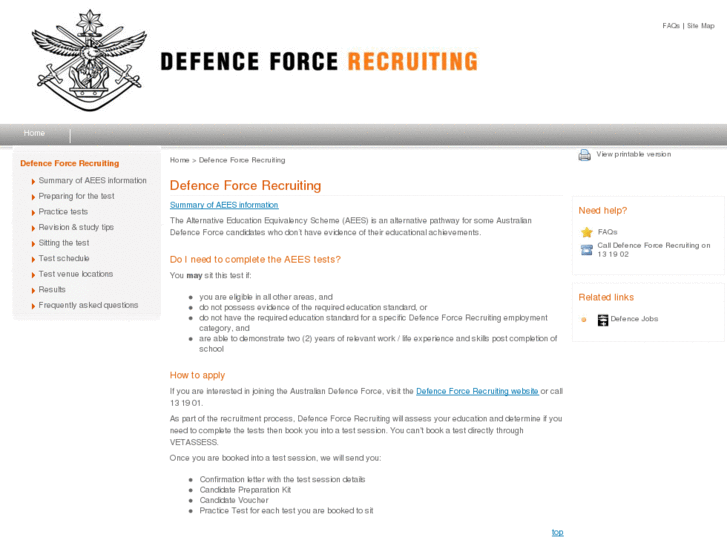Click the Do I need to complete the AEES tests? heading
The width and height of the screenshot is (727, 545).
click(x=255, y=259)
